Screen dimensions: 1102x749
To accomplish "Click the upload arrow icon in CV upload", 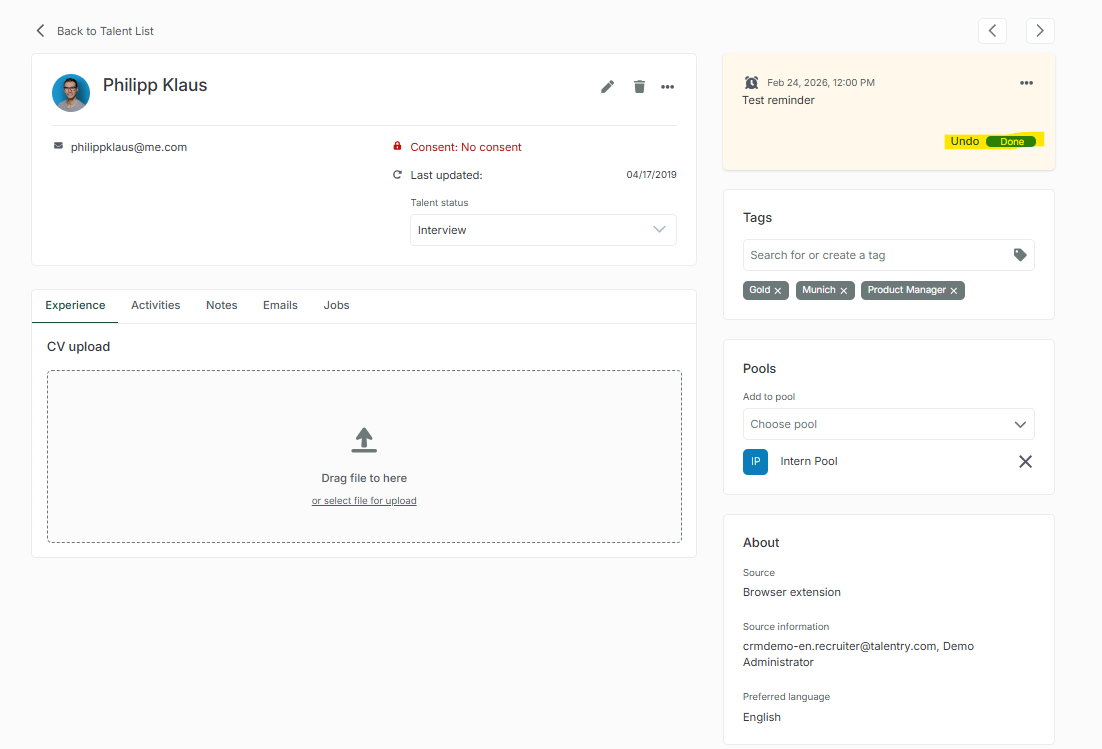I will (x=364, y=440).
